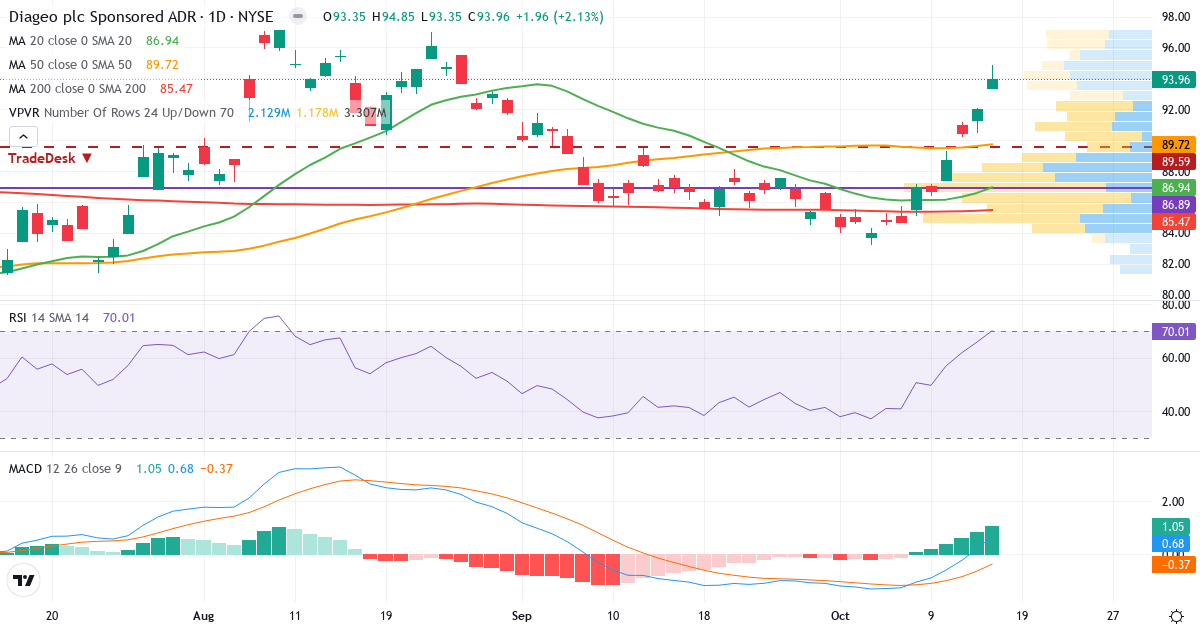Click the Sep label on time axis

pos(520,616)
